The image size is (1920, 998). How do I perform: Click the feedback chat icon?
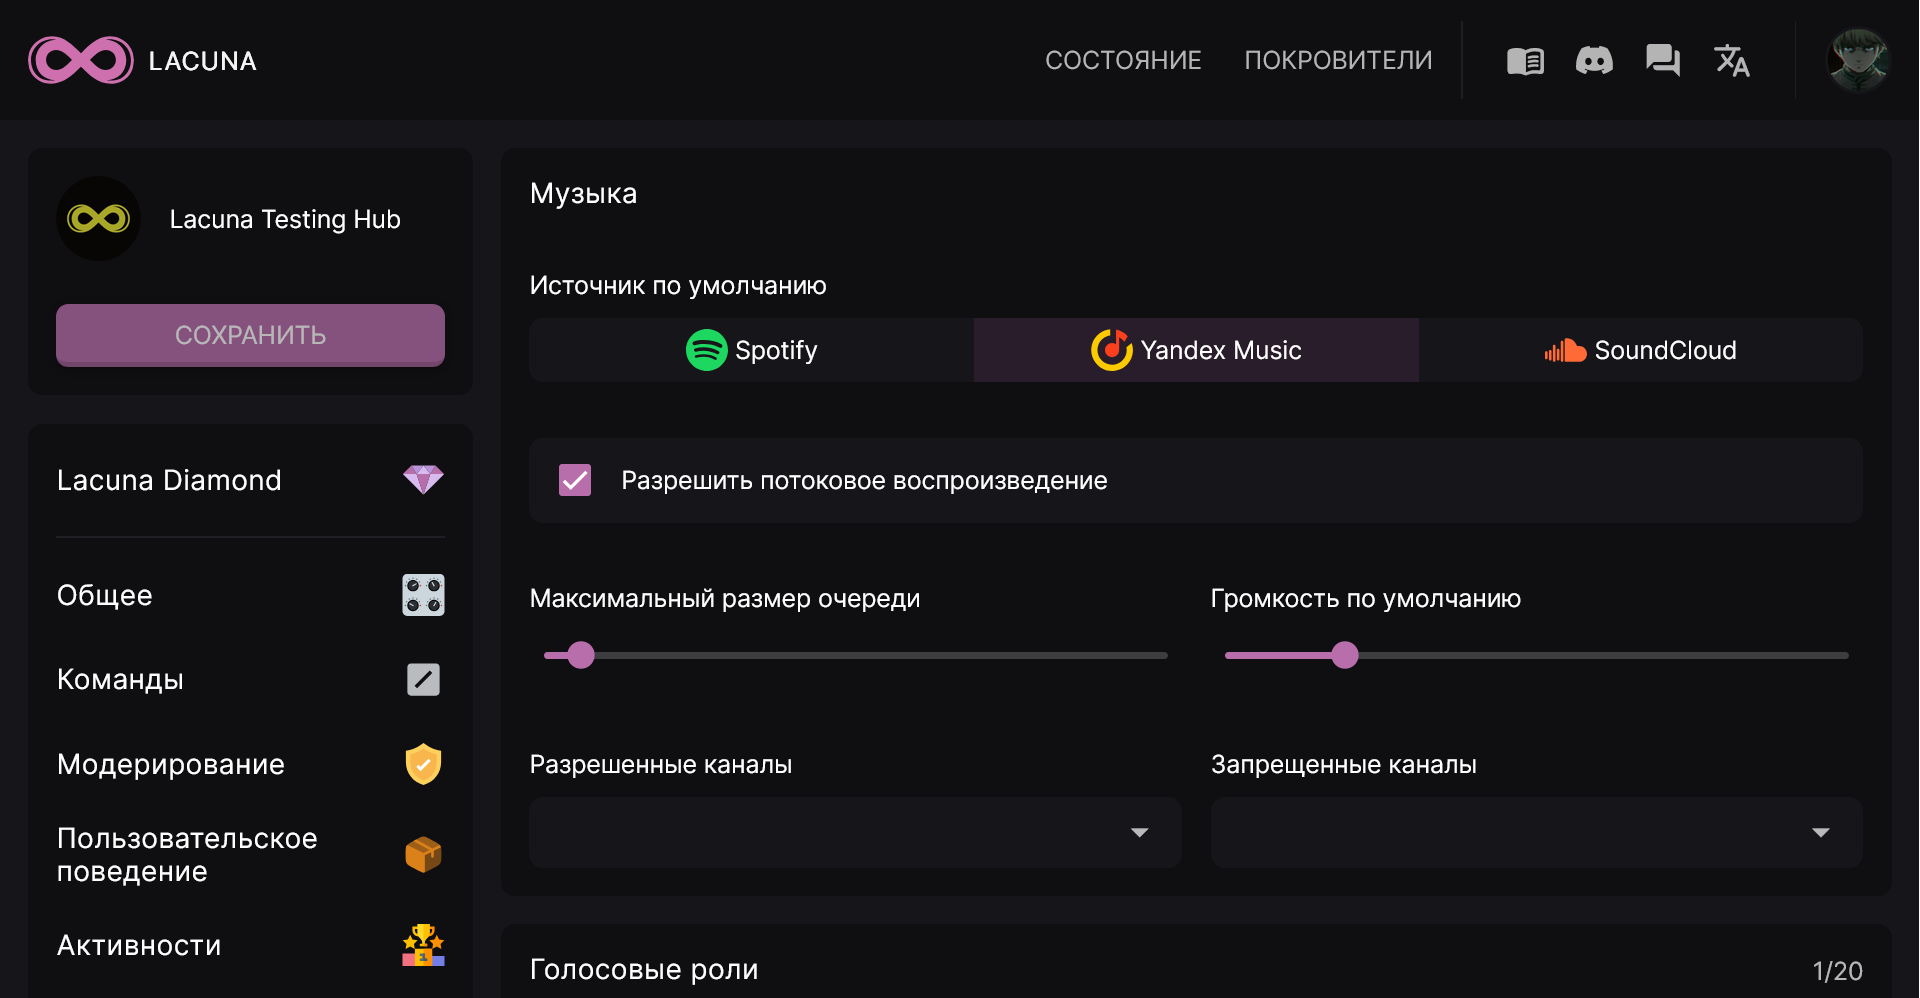[x=1663, y=60]
